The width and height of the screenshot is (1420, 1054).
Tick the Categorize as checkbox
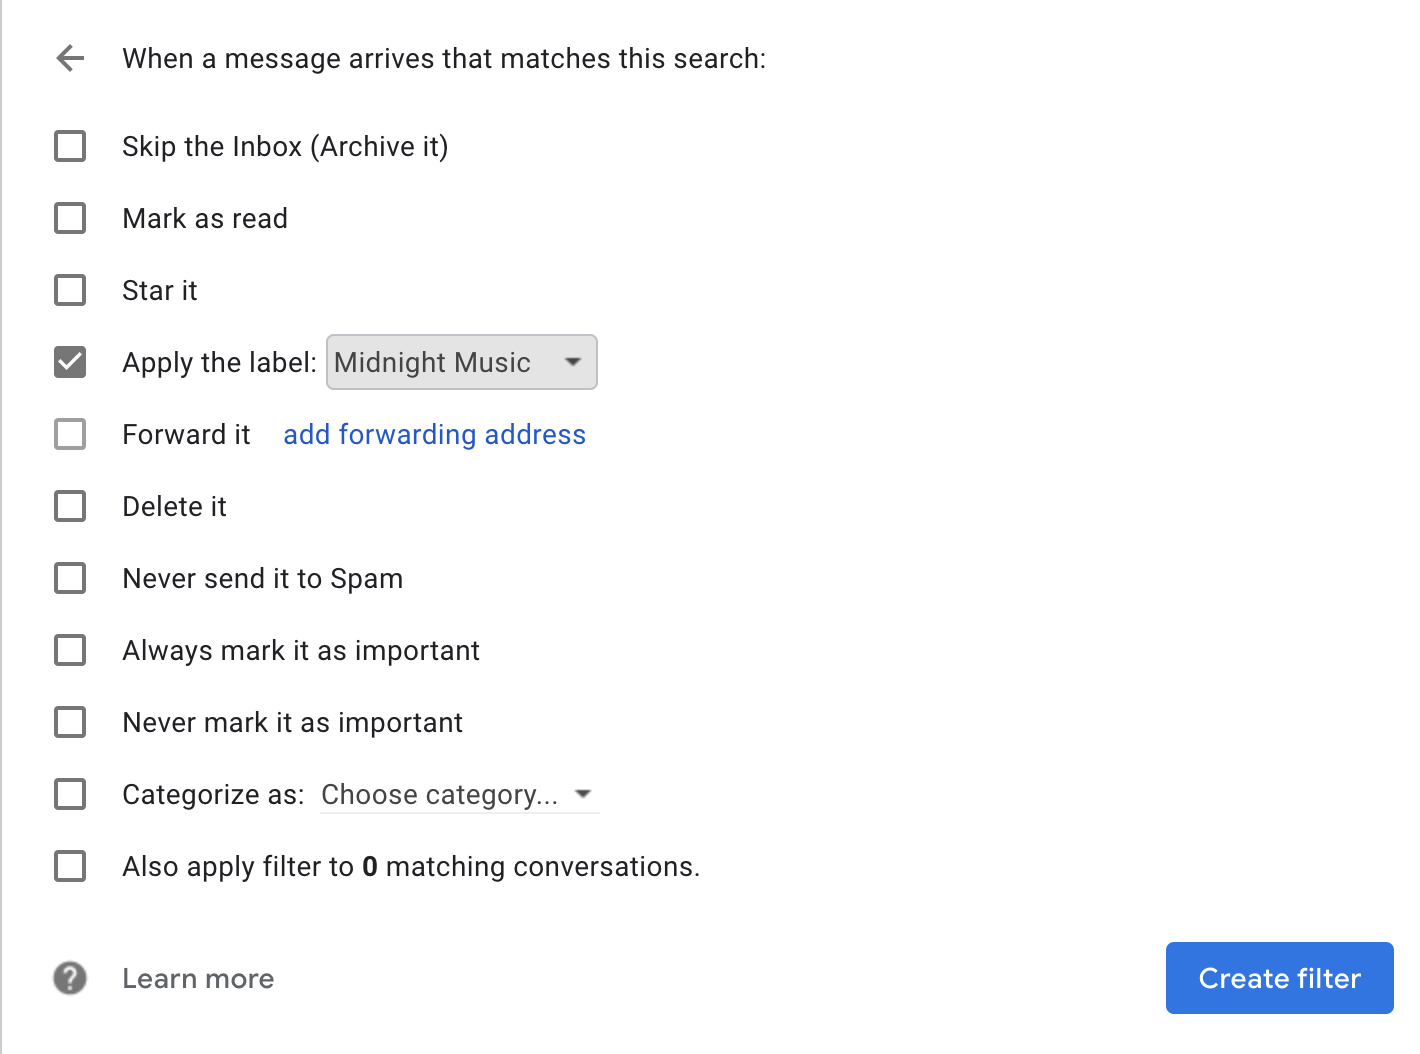70,794
